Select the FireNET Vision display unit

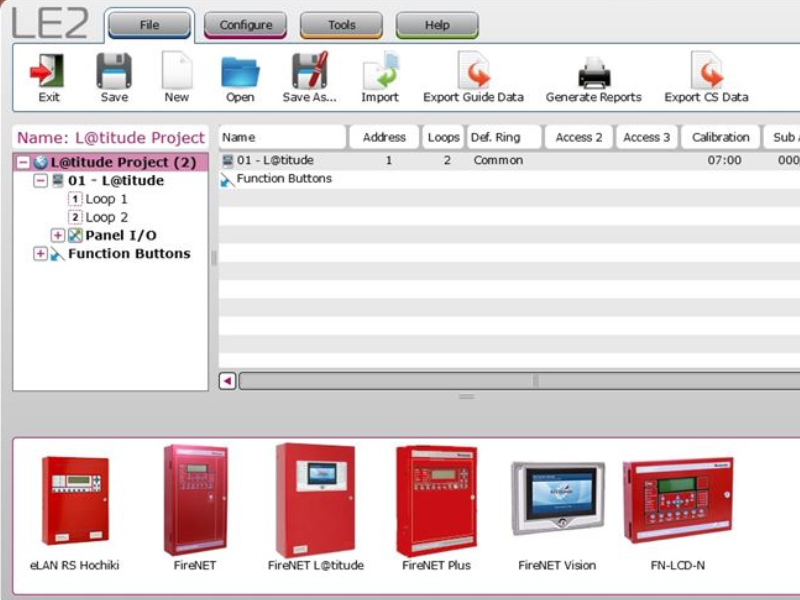[558, 498]
